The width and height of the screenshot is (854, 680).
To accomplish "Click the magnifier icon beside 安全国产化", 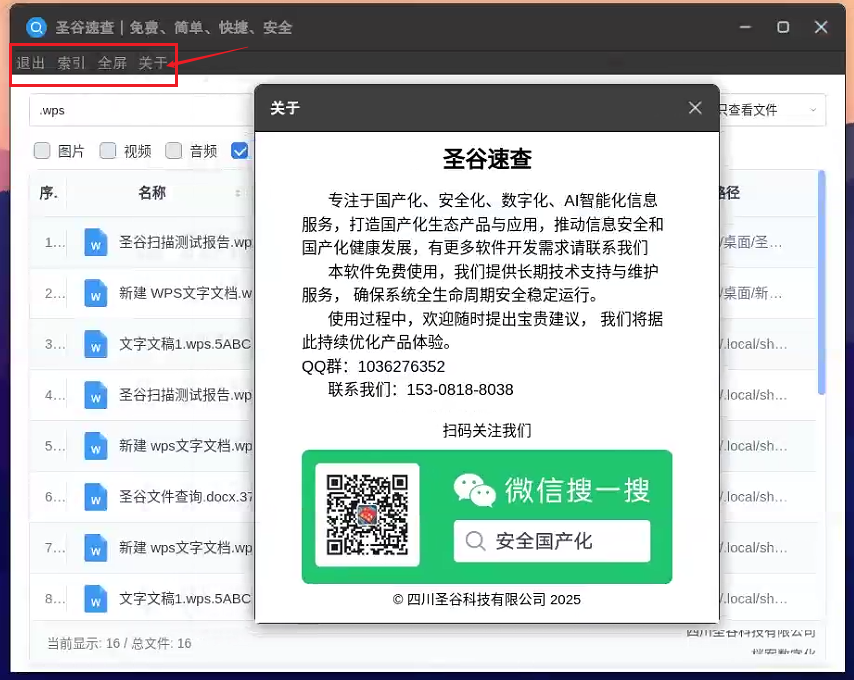I will (x=476, y=541).
